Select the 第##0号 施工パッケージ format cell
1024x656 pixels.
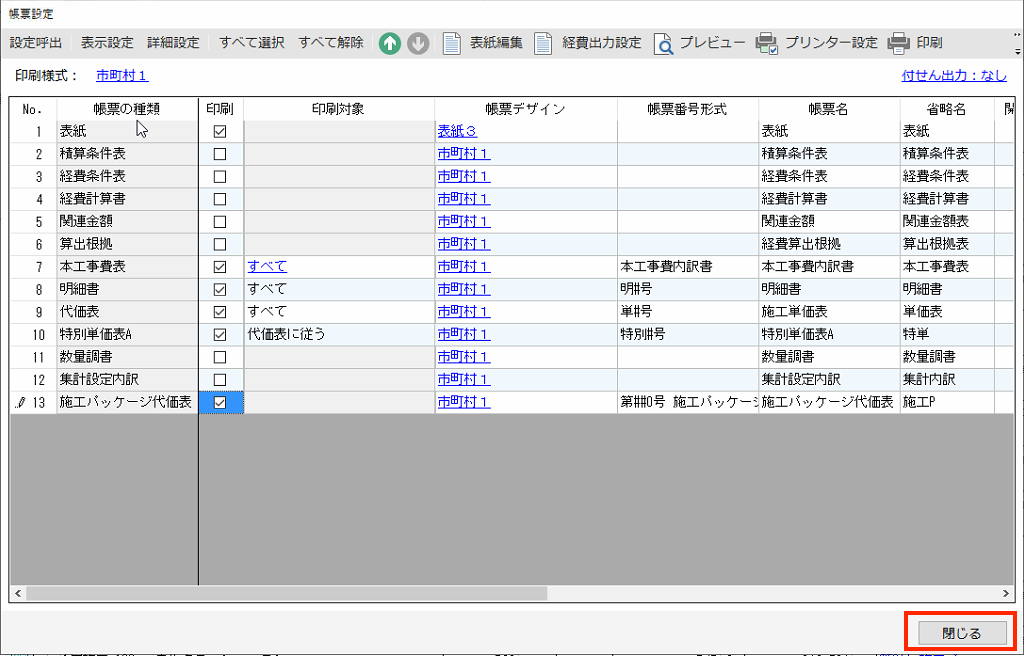pyautogui.click(x=688, y=402)
